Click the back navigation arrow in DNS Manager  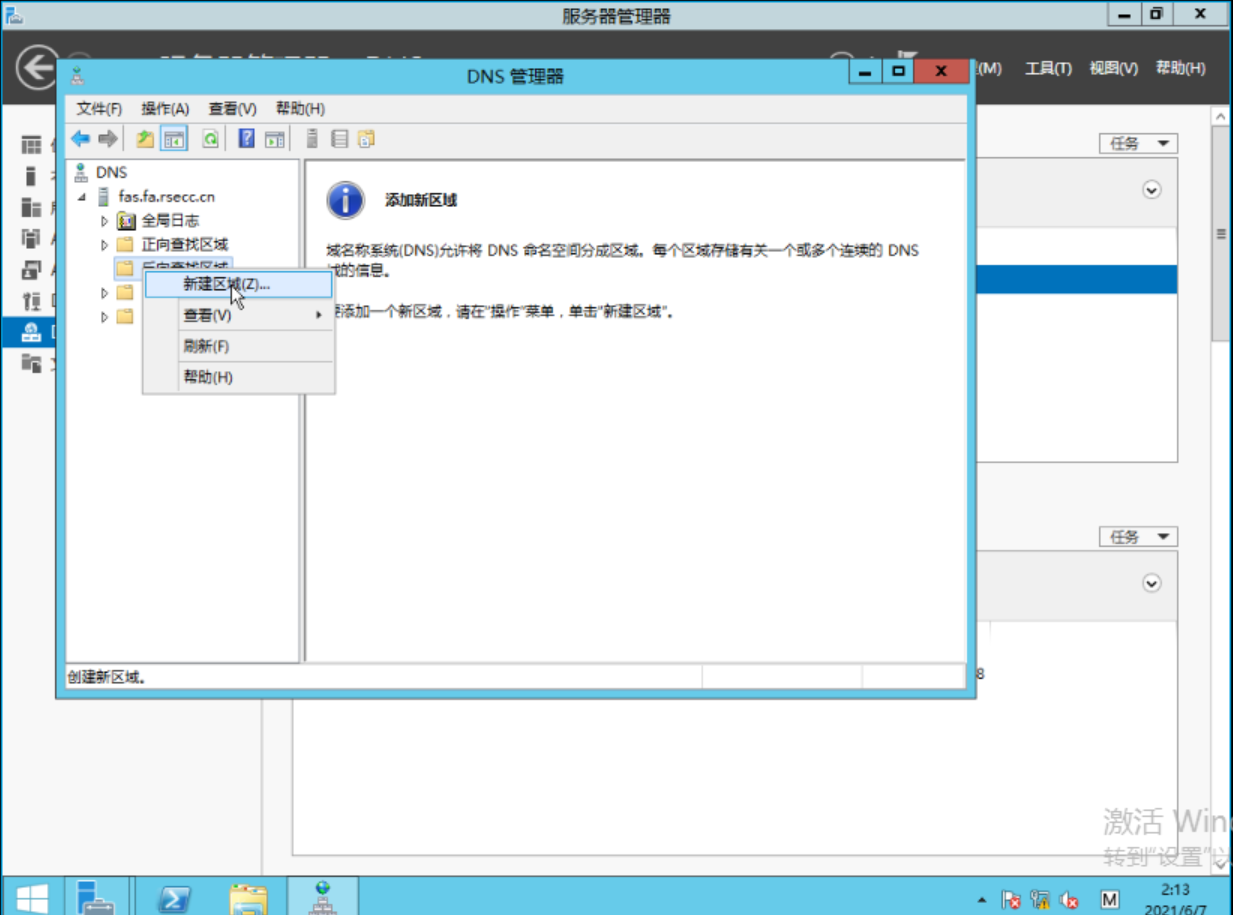(79, 138)
